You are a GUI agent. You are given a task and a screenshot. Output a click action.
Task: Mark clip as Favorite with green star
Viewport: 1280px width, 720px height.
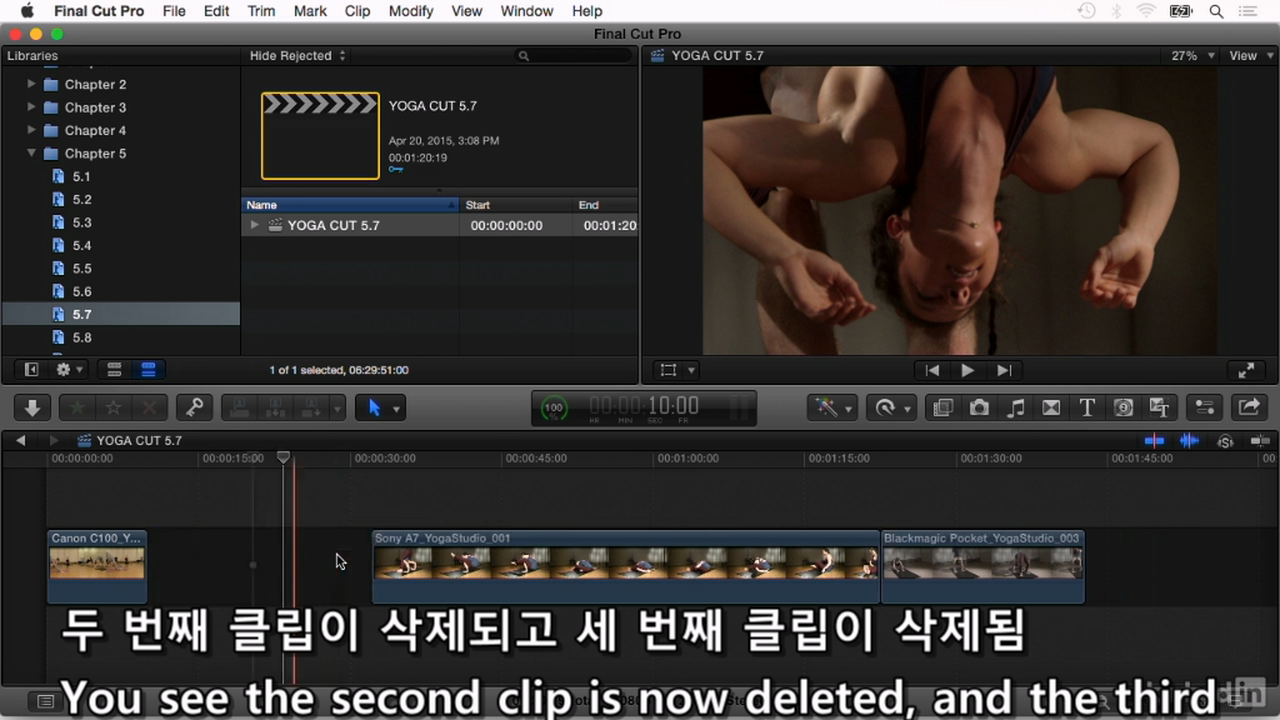[x=75, y=408]
